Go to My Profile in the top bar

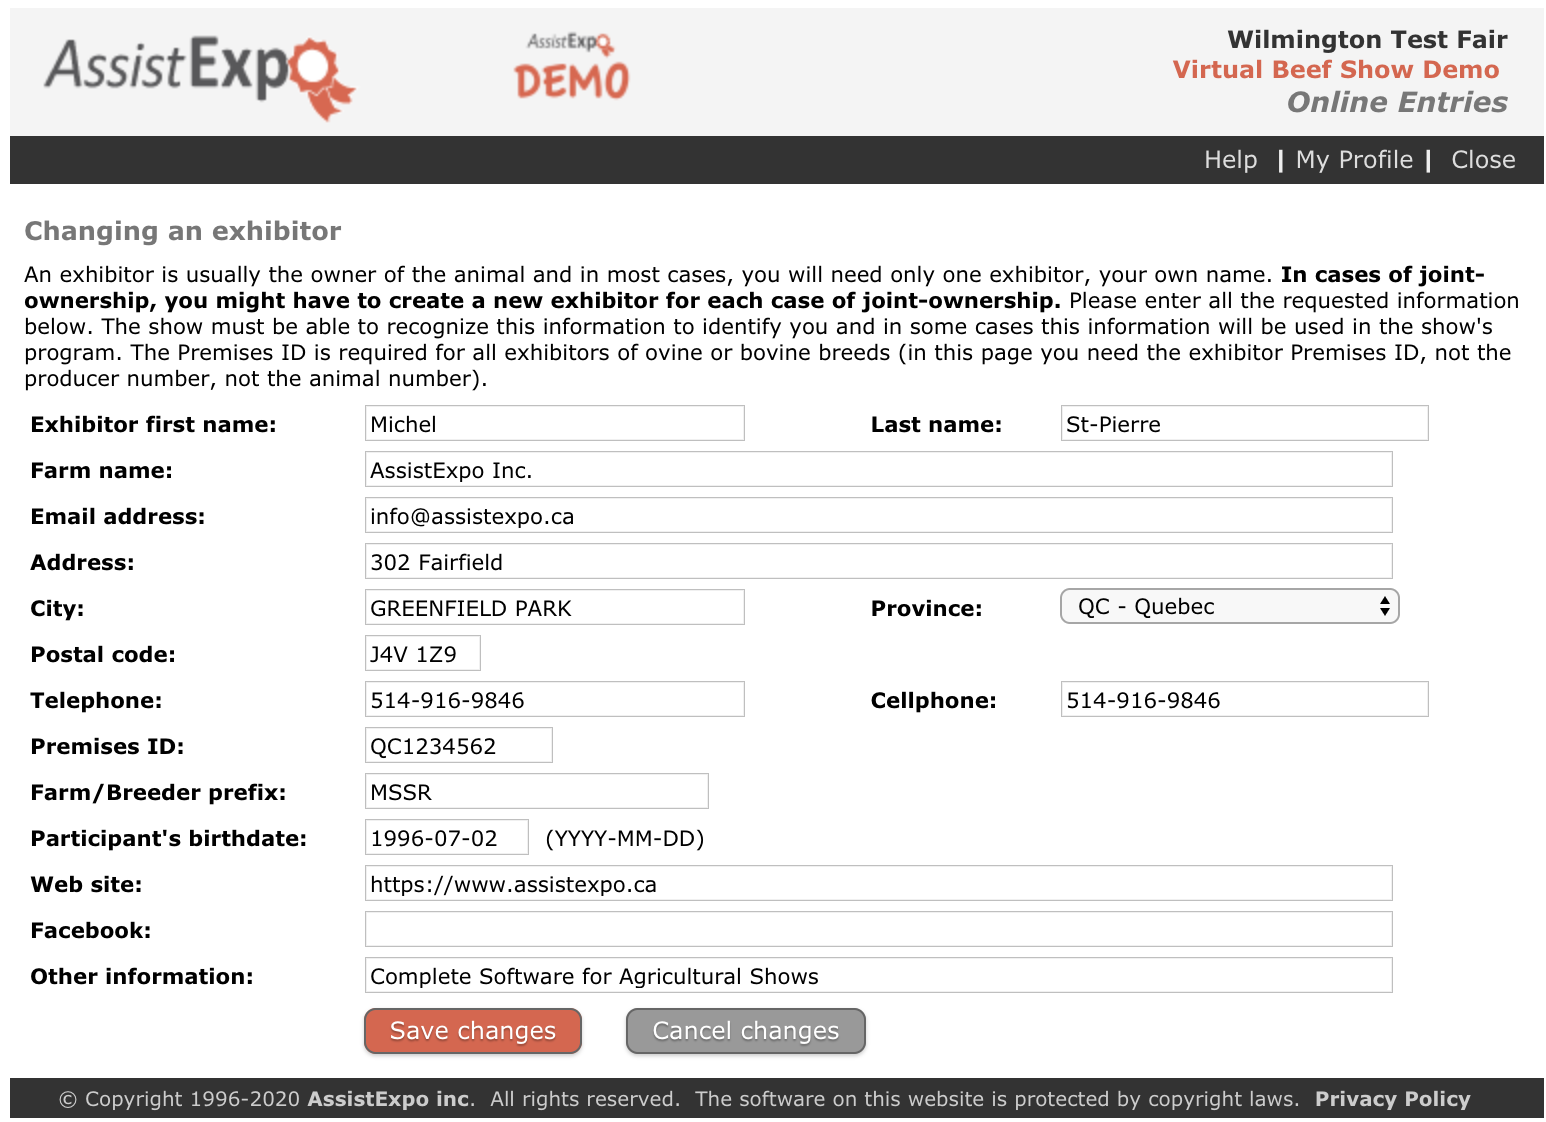point(1353,160)
